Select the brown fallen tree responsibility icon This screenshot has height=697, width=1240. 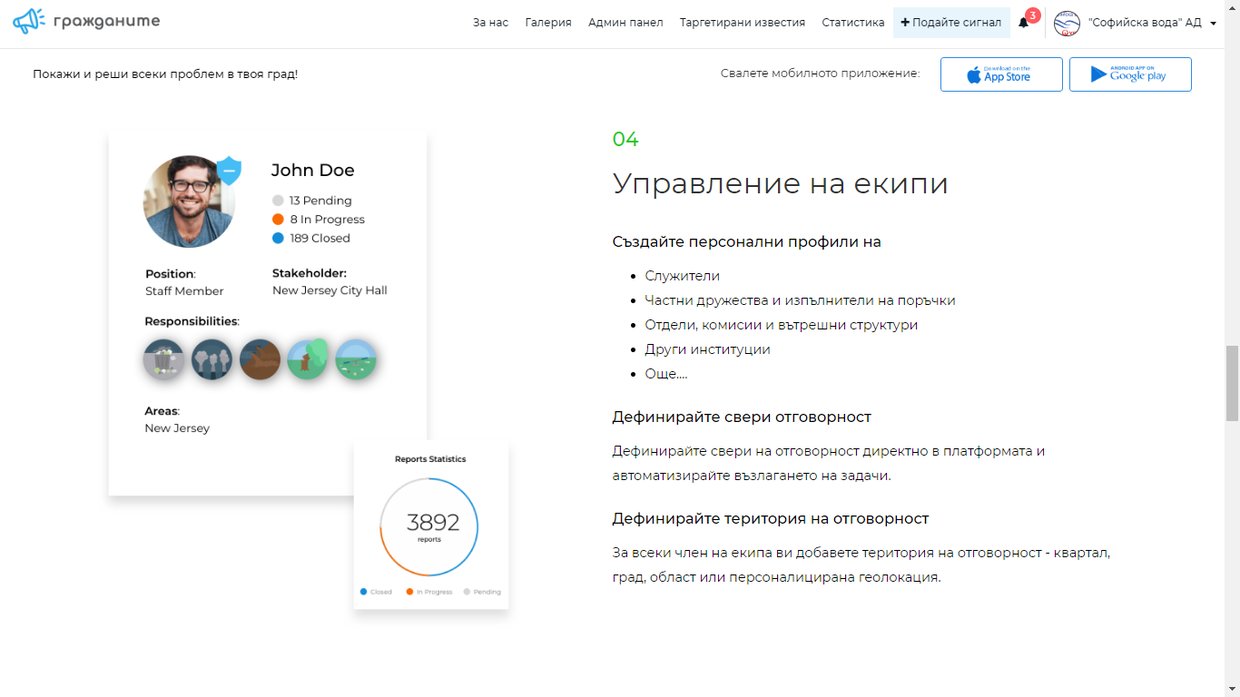pyautogui.click(x=260, y=359)
